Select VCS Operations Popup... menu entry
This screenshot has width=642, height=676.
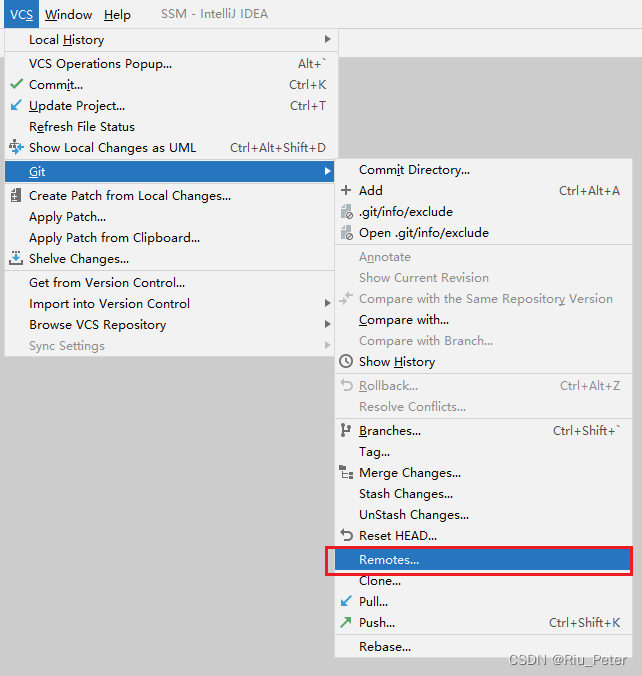(x=169, y=64)
